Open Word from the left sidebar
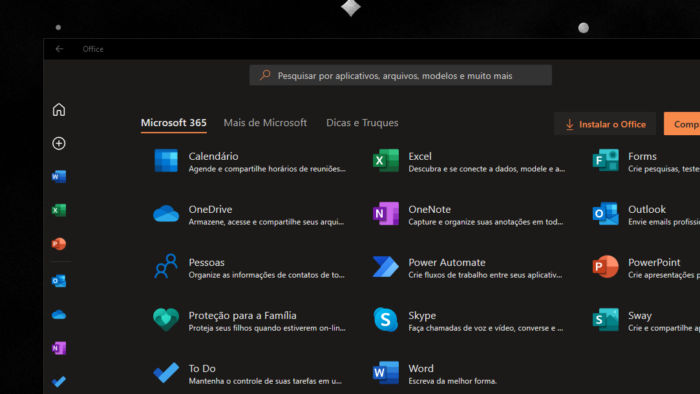700x394 pixels. click(59, 177)
